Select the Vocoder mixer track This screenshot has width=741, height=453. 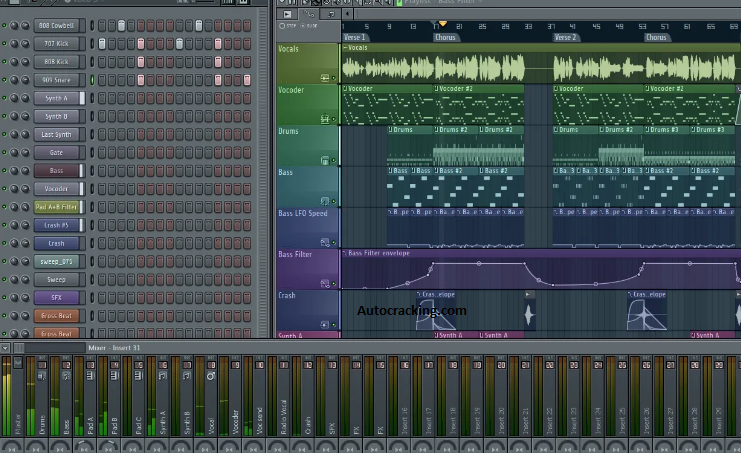[231, 397]
